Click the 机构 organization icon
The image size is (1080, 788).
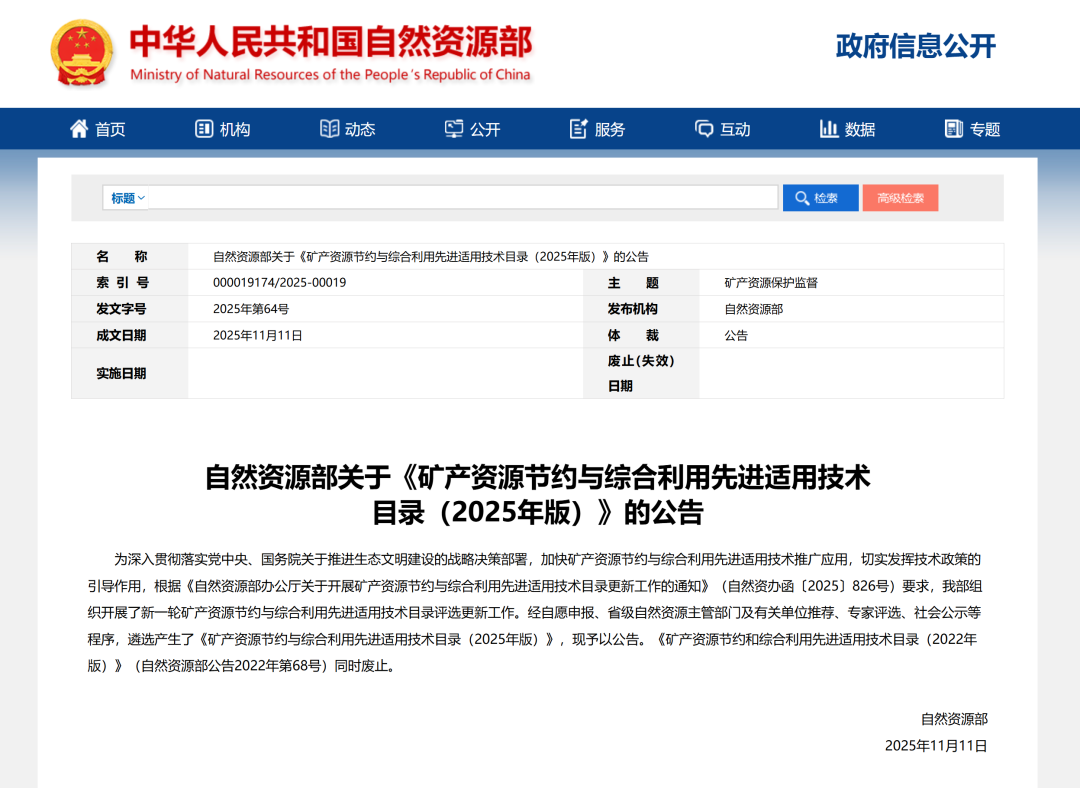click(x=204, y=129)
